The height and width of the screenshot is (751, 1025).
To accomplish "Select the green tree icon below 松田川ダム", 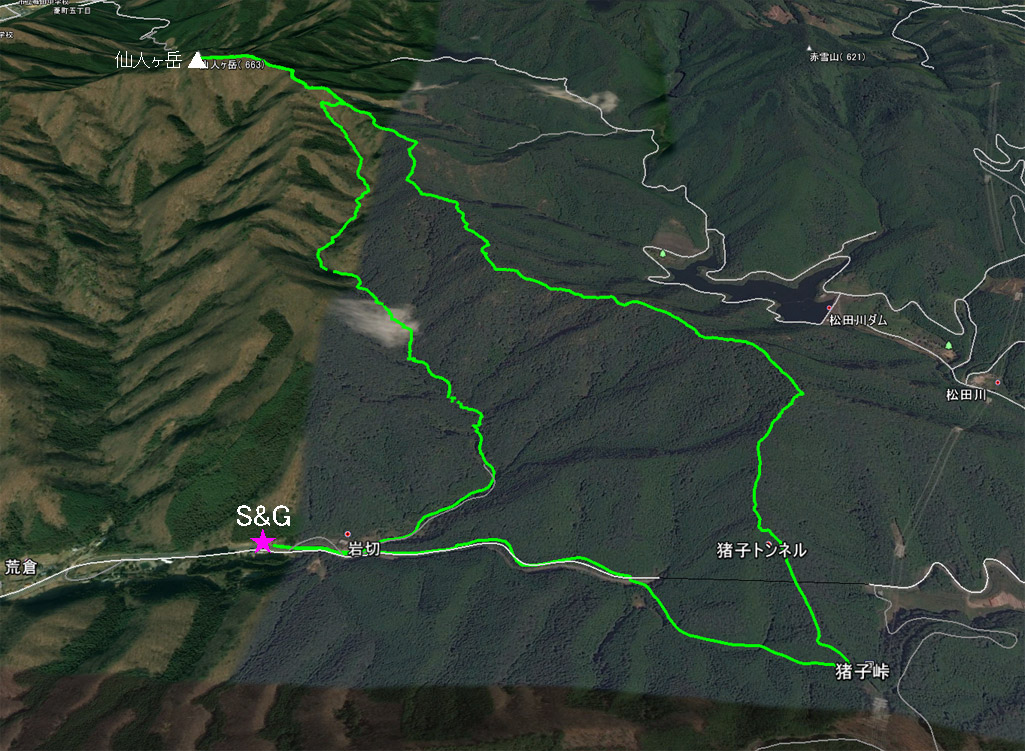I will (949, 345).
